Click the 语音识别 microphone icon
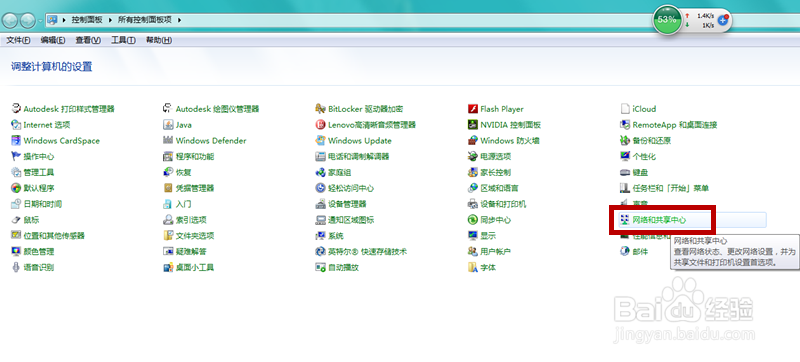Screen dimensions: 800x362 click(16, 267)
